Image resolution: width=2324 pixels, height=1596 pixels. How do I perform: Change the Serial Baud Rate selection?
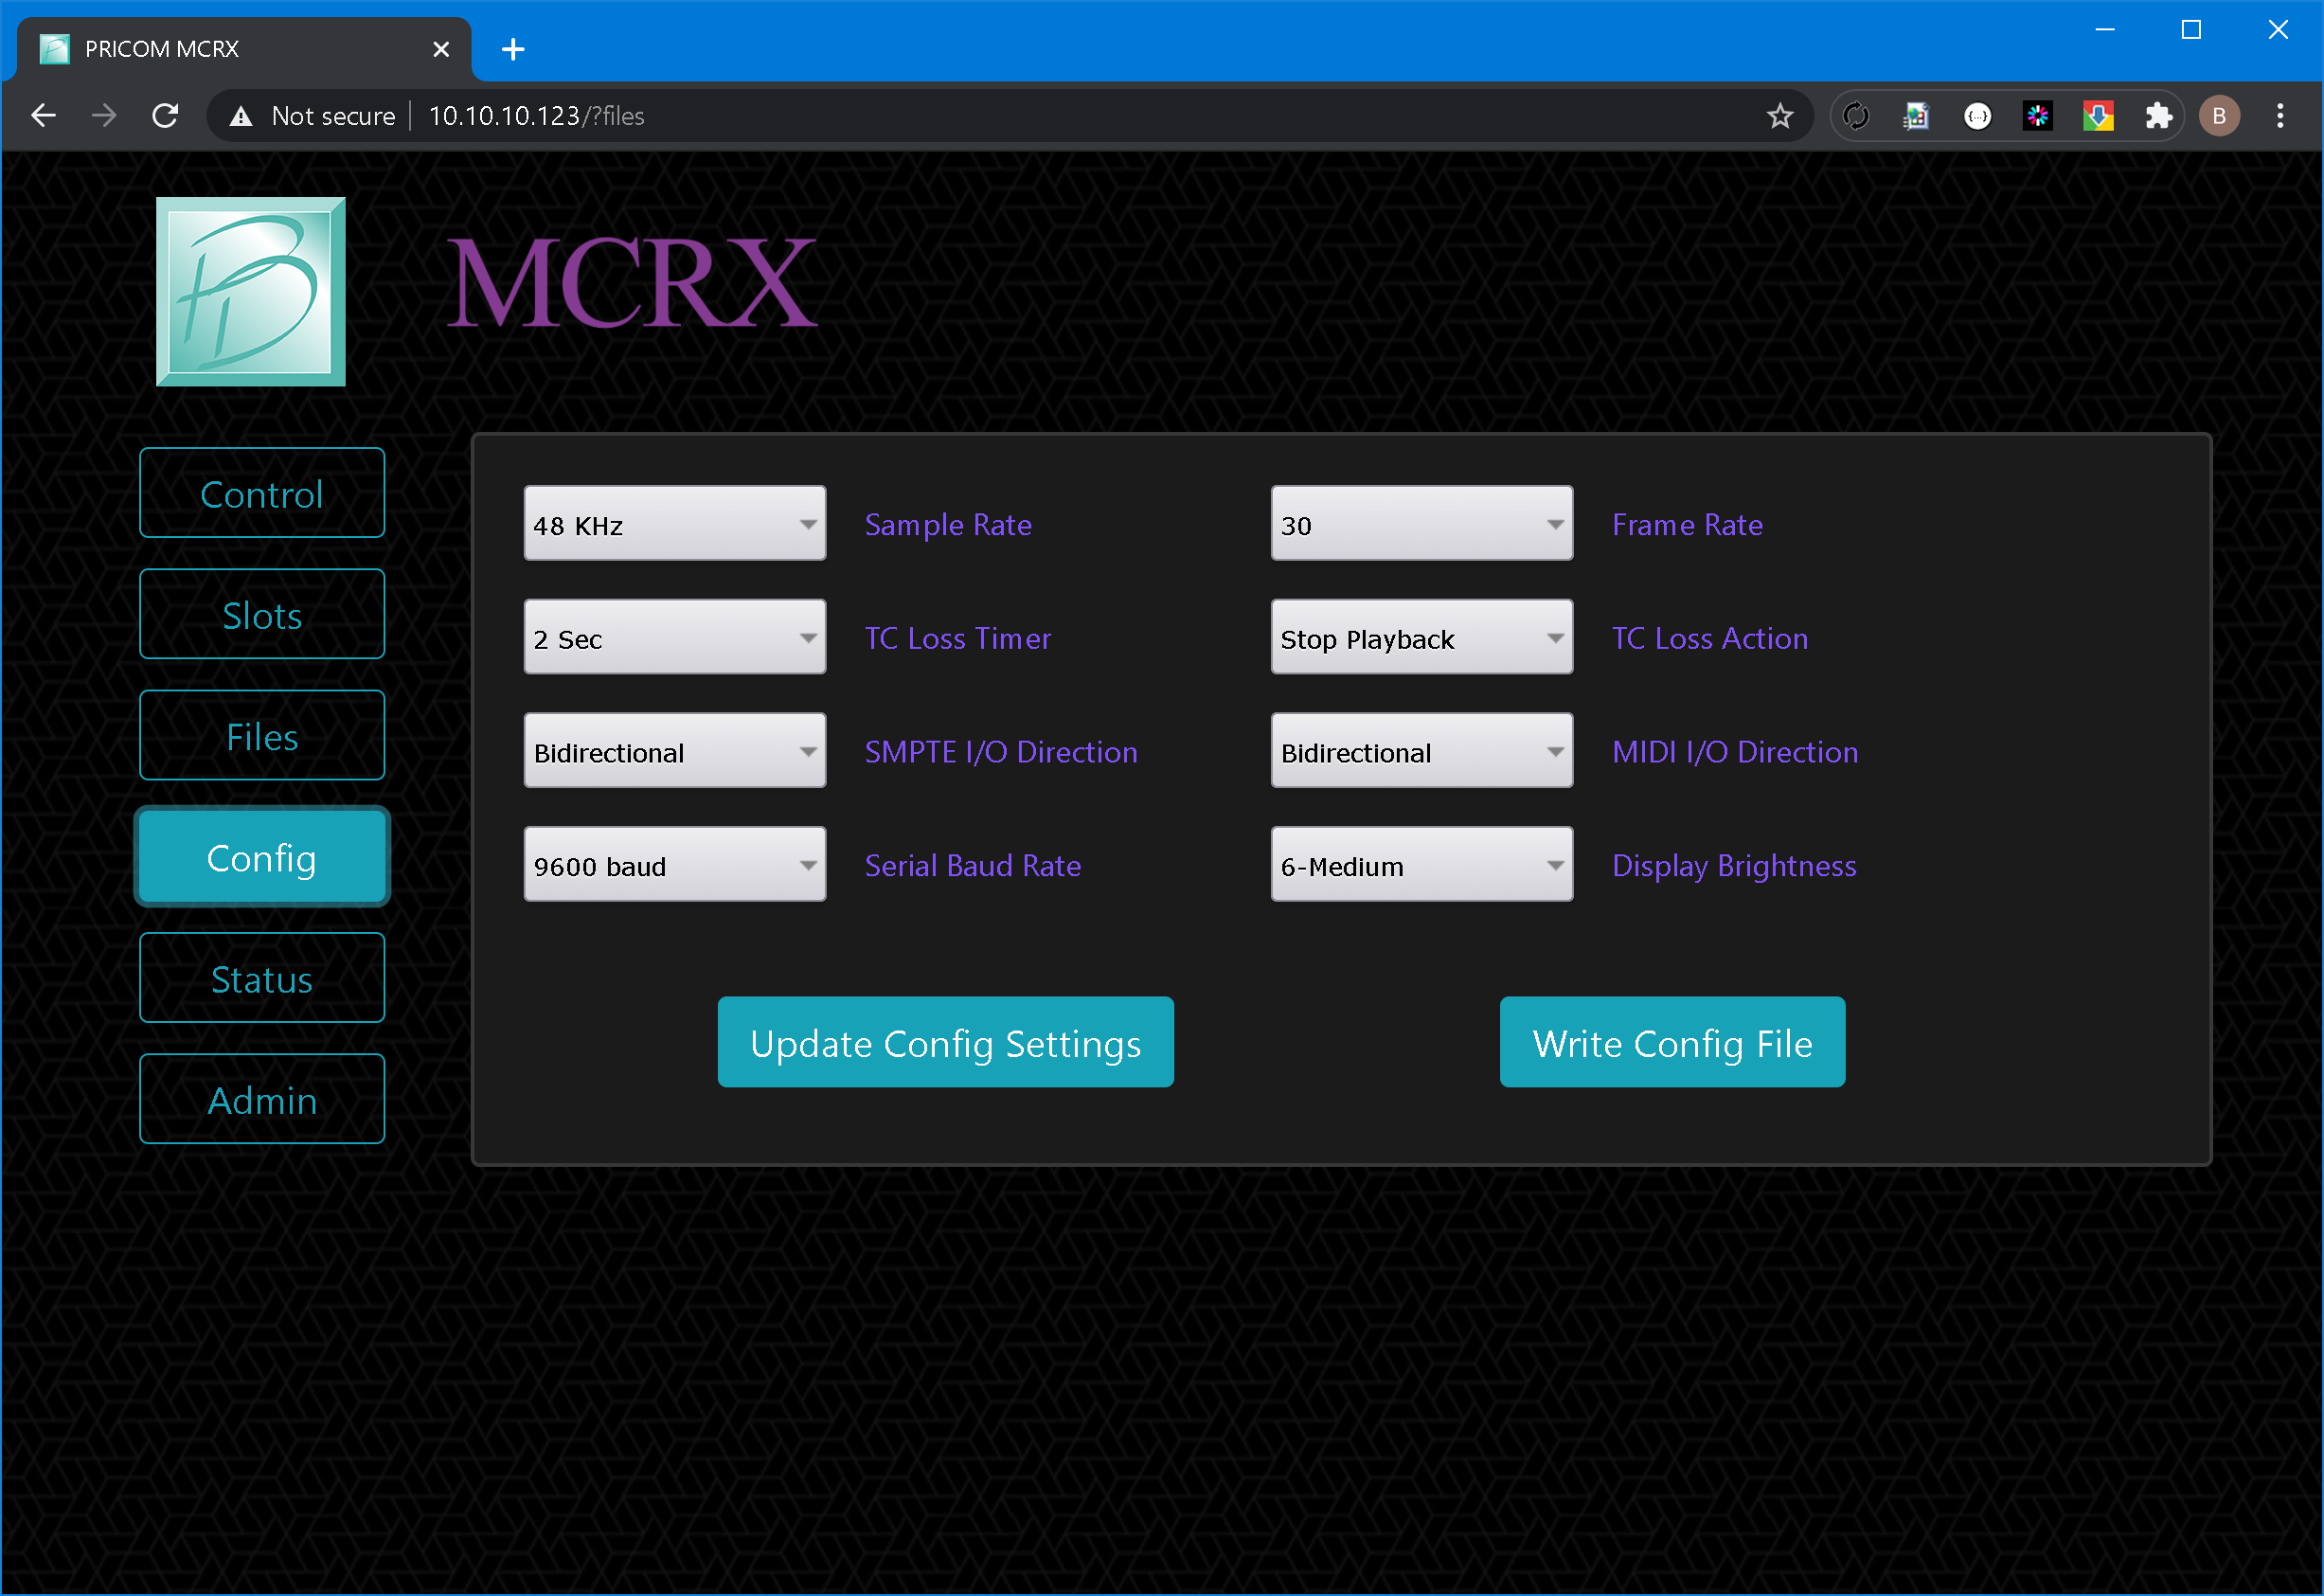674,865
